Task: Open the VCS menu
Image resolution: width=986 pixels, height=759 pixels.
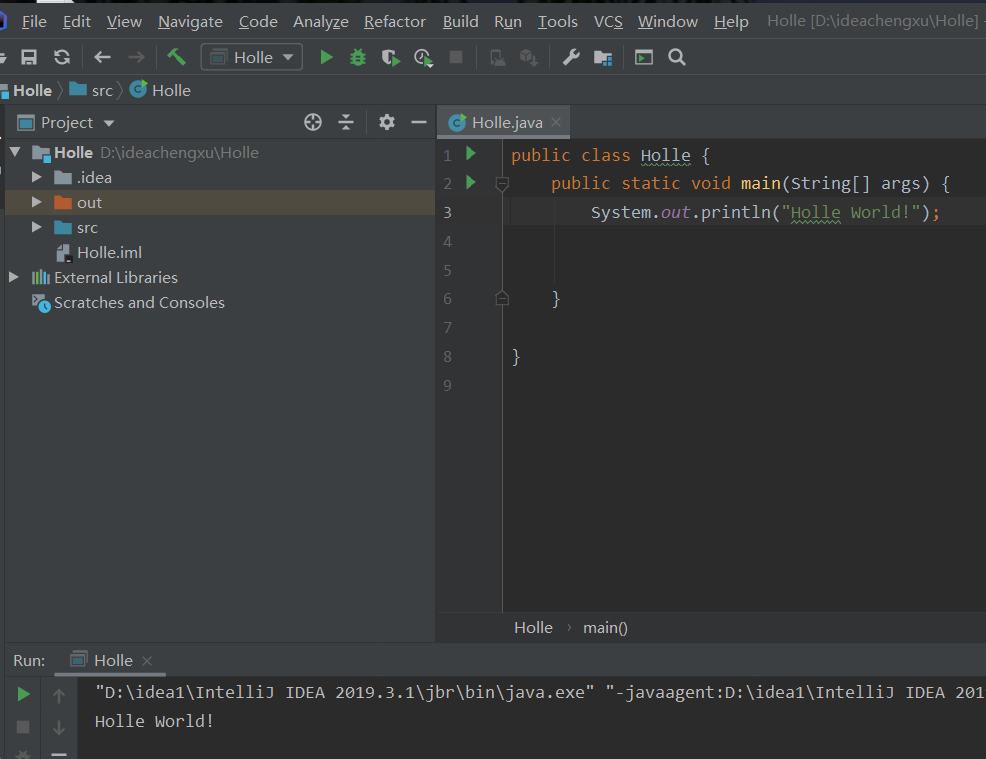Action: tap(608, 22)
